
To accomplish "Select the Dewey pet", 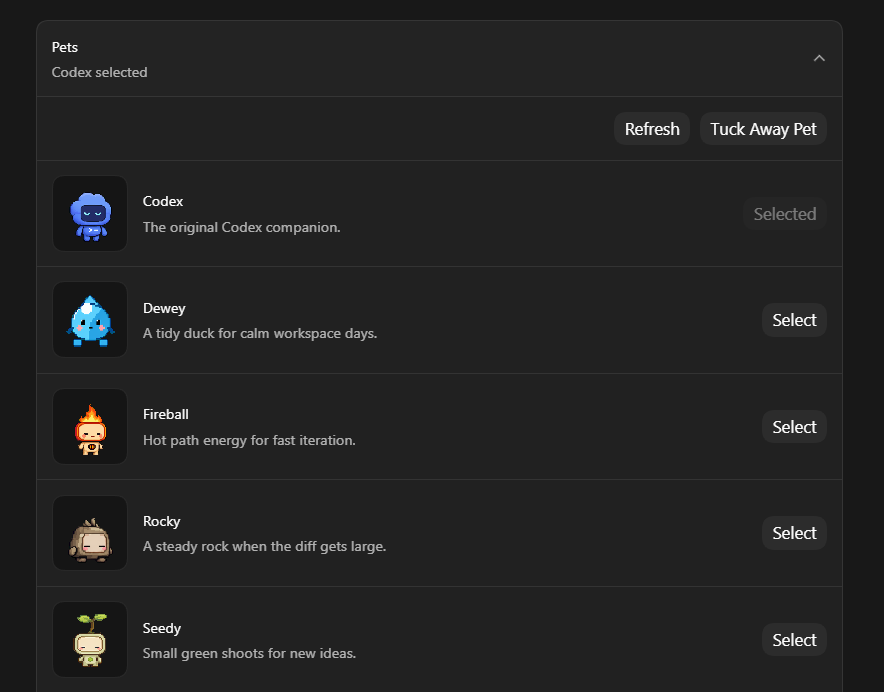I will [794, 320].
